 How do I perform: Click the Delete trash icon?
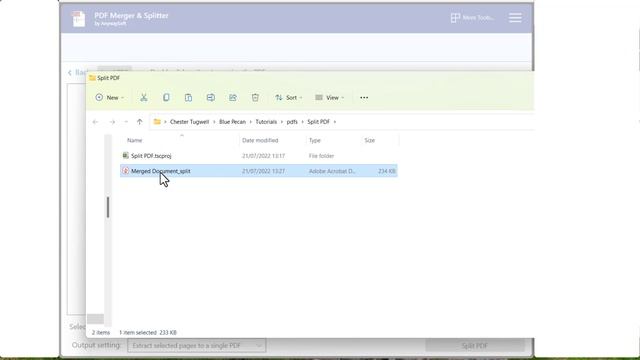click(255, 98)
